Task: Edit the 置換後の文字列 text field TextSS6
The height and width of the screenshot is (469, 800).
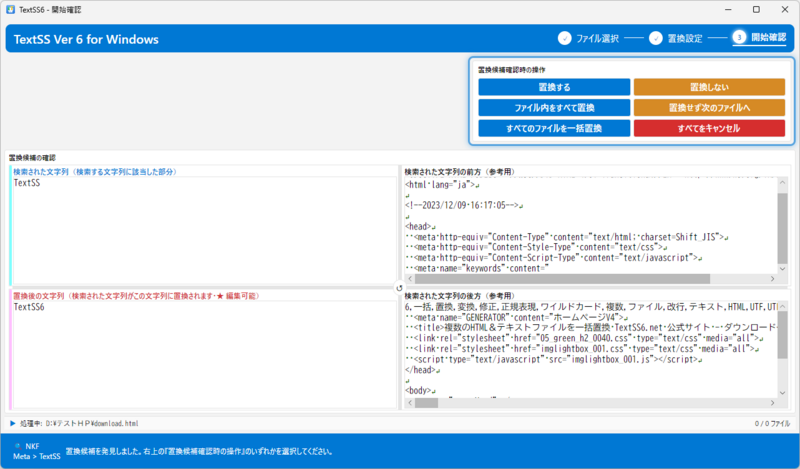Action: (x=205, y=355)
